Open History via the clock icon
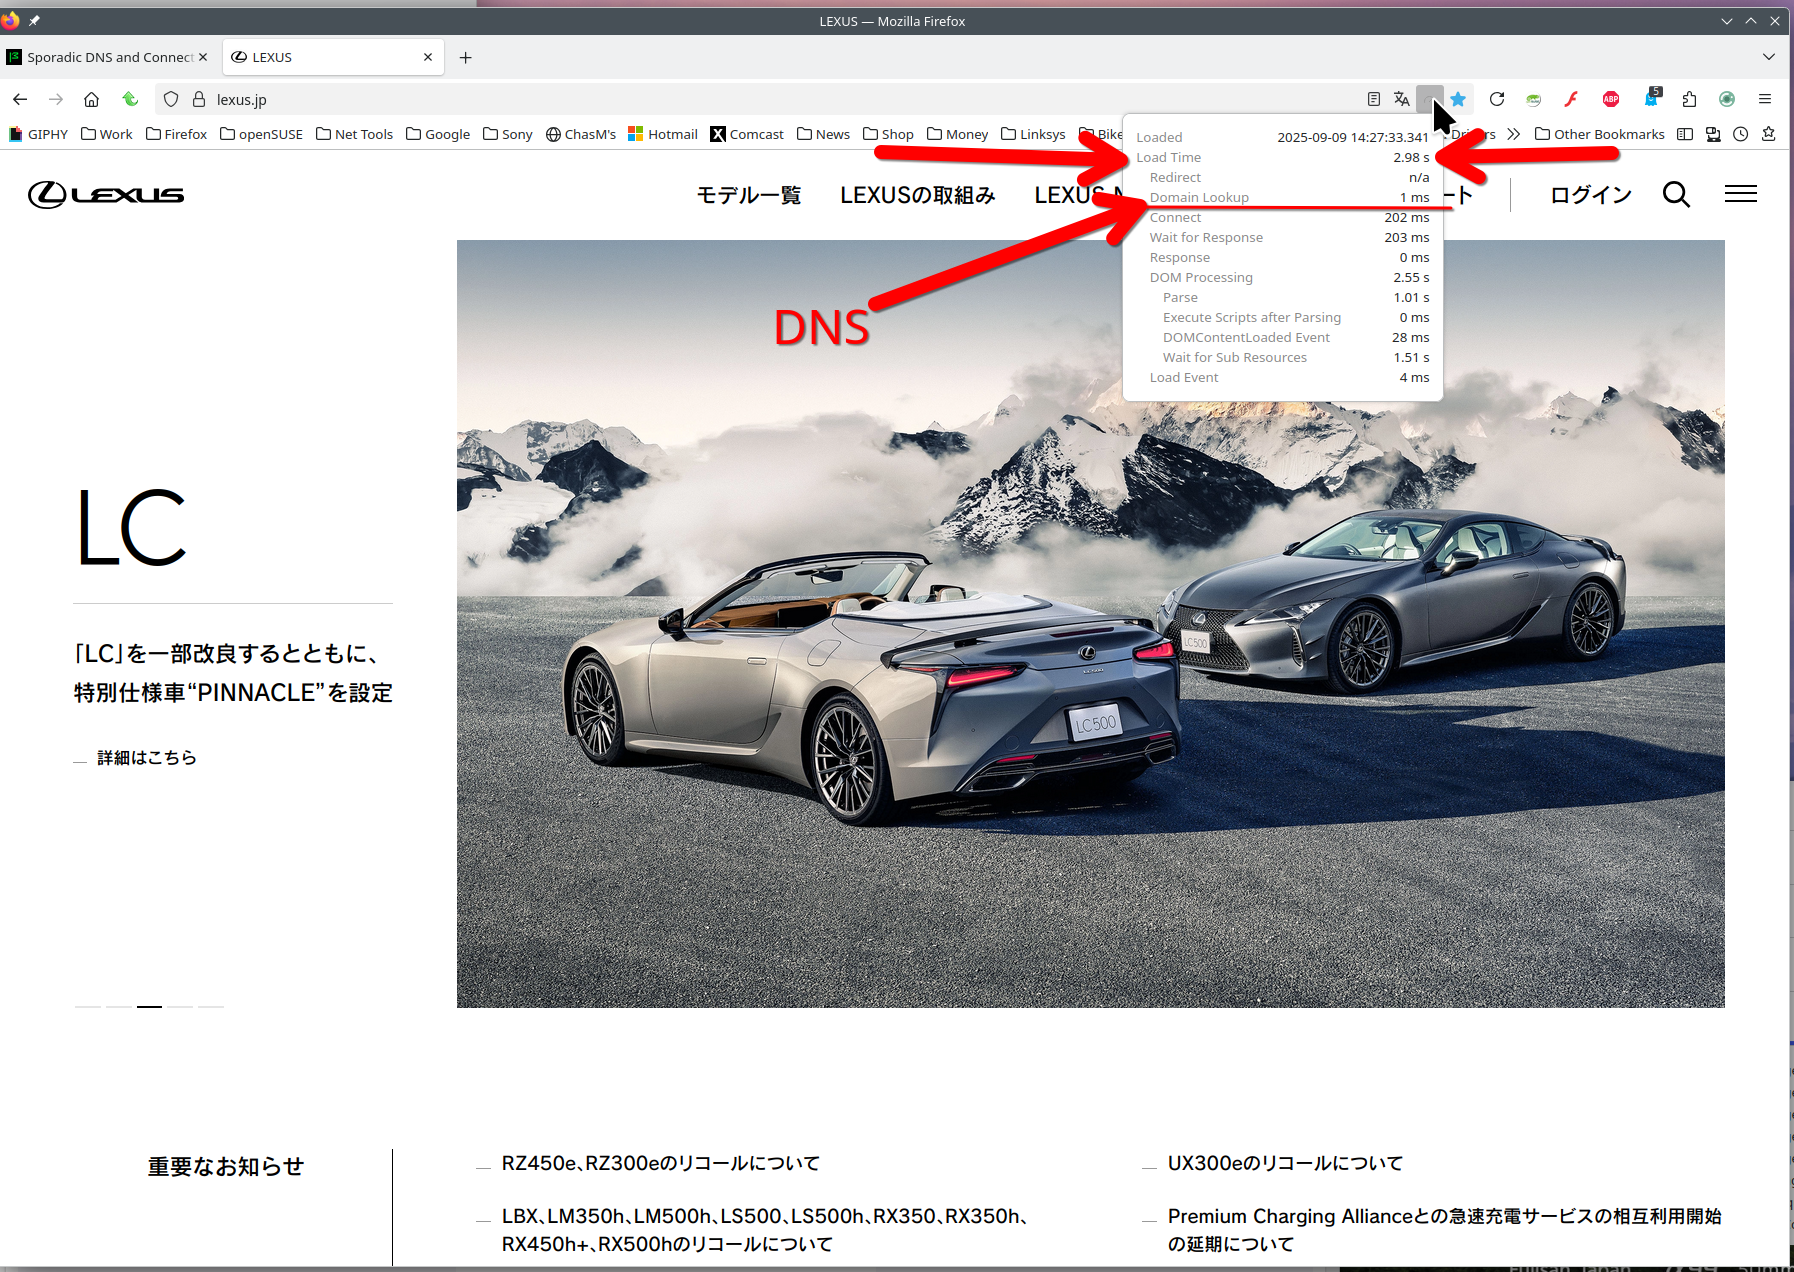1794x1272 pixels. pos(1741,134)
